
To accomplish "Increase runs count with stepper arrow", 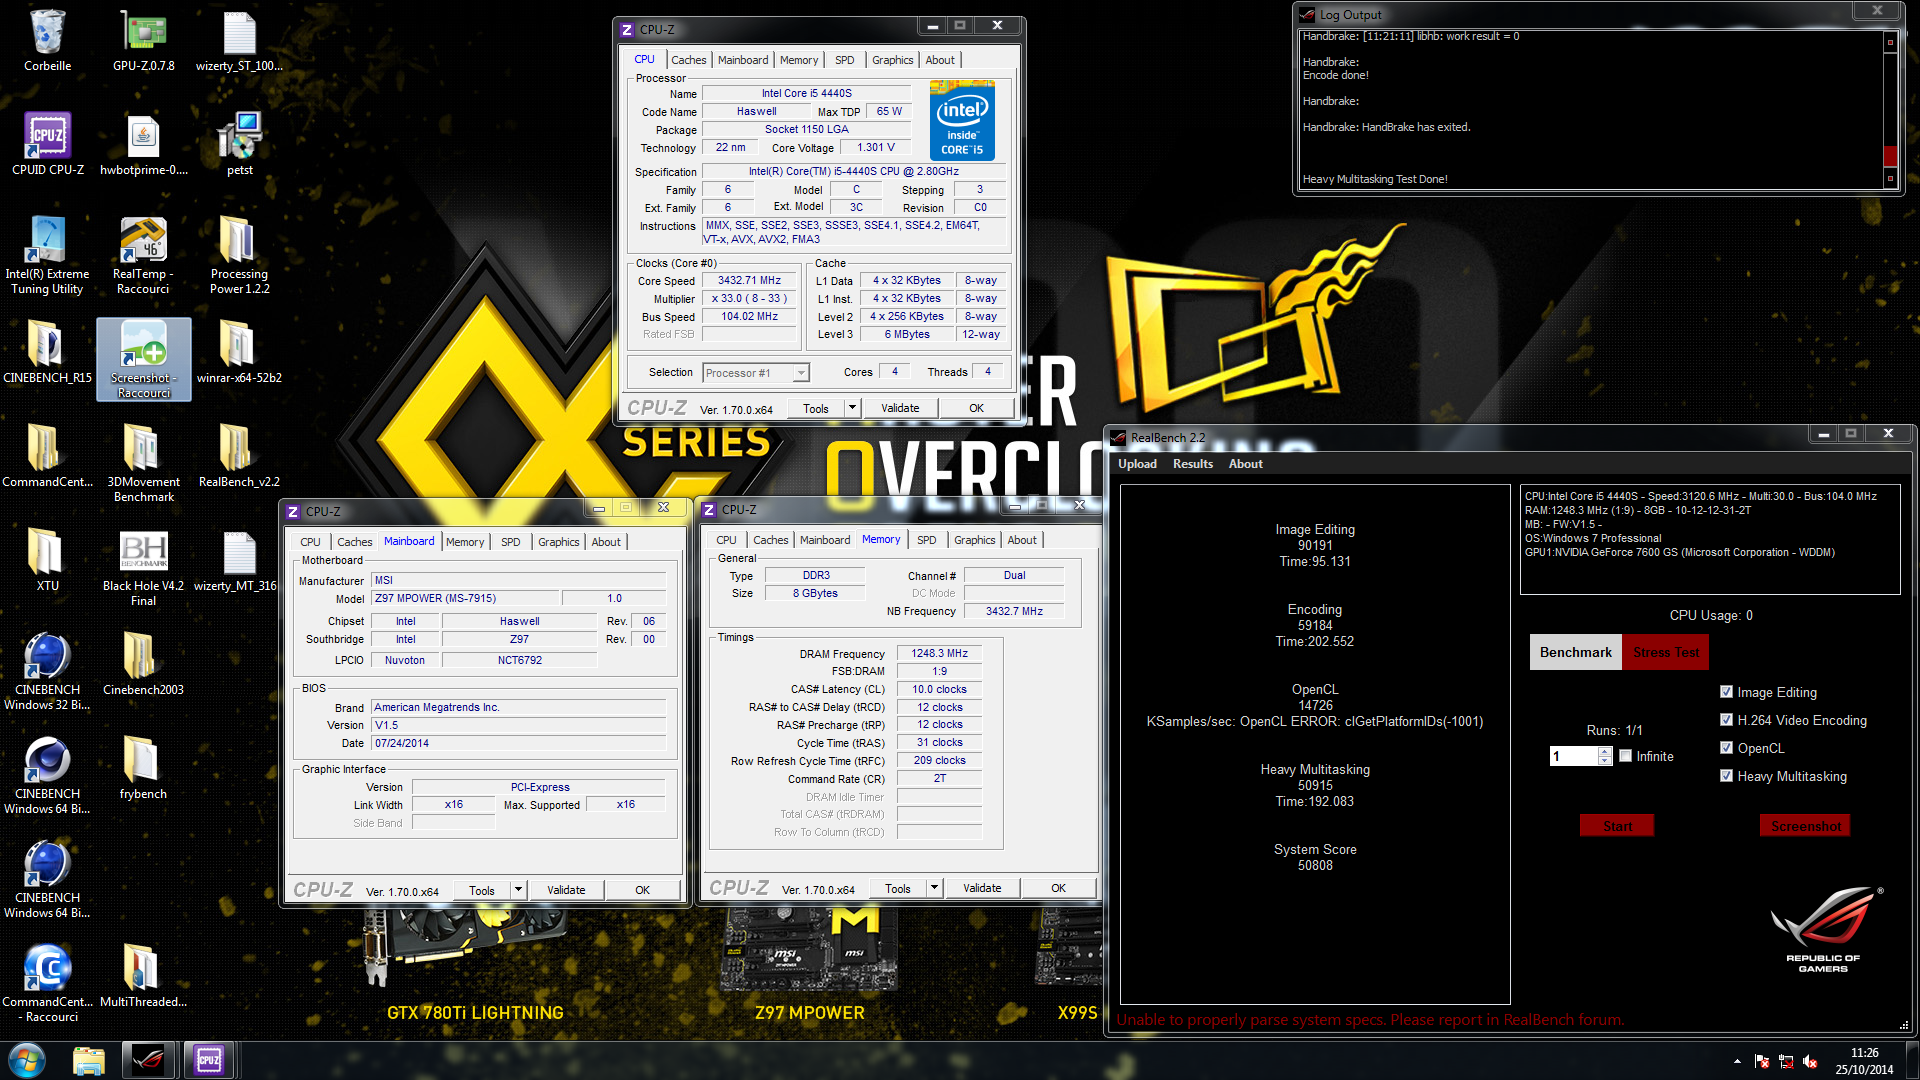I will pos(1605,751).
